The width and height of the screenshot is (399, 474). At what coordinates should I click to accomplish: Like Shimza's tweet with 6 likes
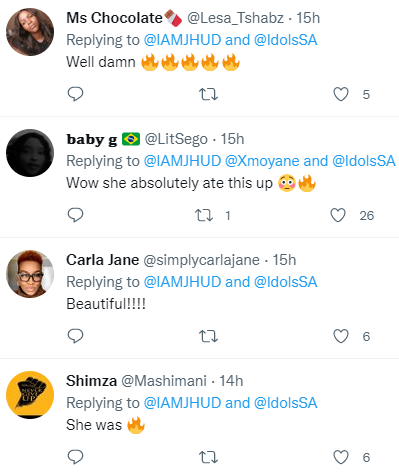click(341, 457)
